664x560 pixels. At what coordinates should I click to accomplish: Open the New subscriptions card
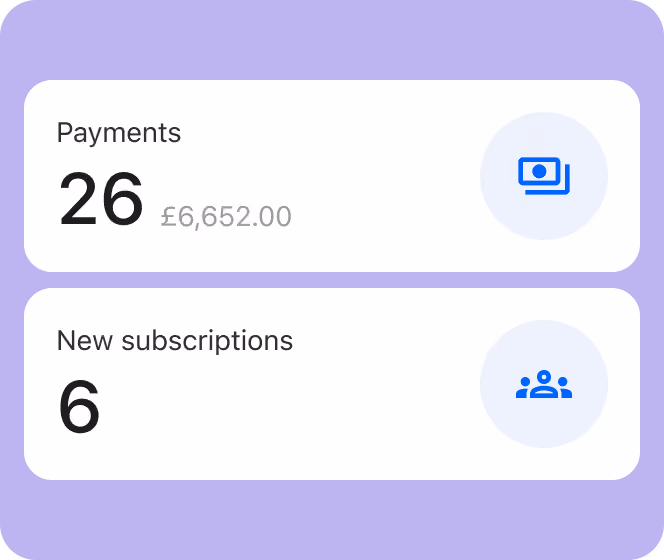[x=332, y=384]
